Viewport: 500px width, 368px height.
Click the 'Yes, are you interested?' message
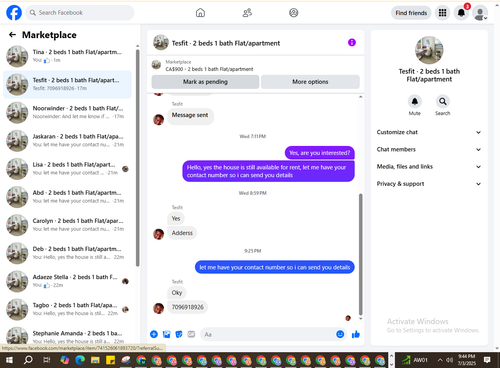320,153
